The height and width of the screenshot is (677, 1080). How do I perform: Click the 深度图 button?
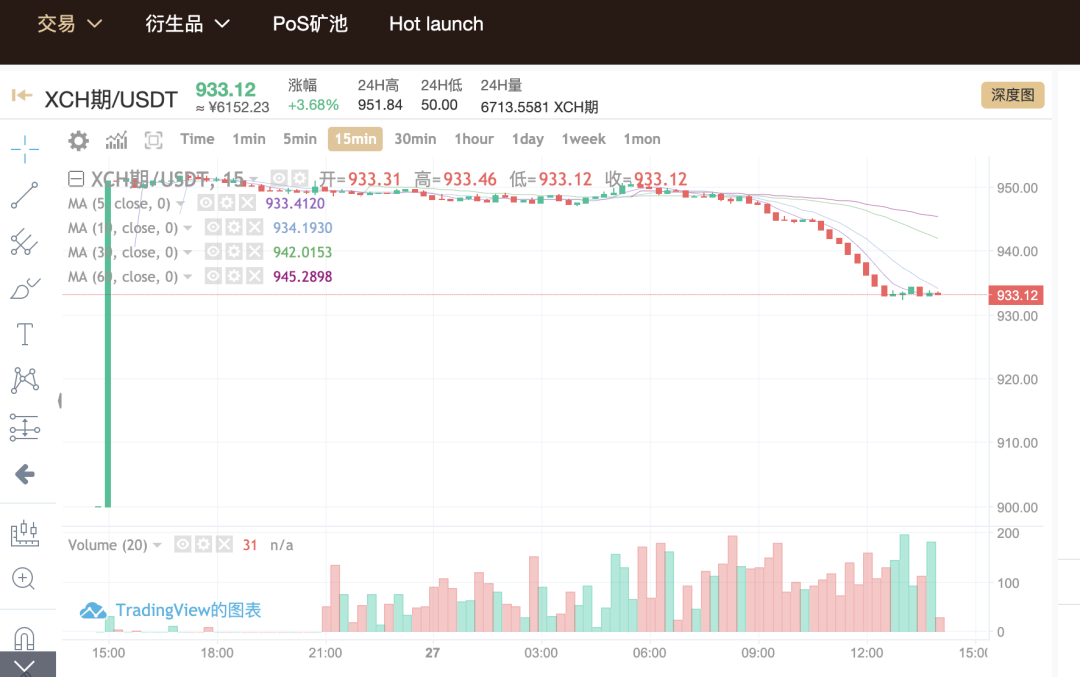tap(1012, 95)
